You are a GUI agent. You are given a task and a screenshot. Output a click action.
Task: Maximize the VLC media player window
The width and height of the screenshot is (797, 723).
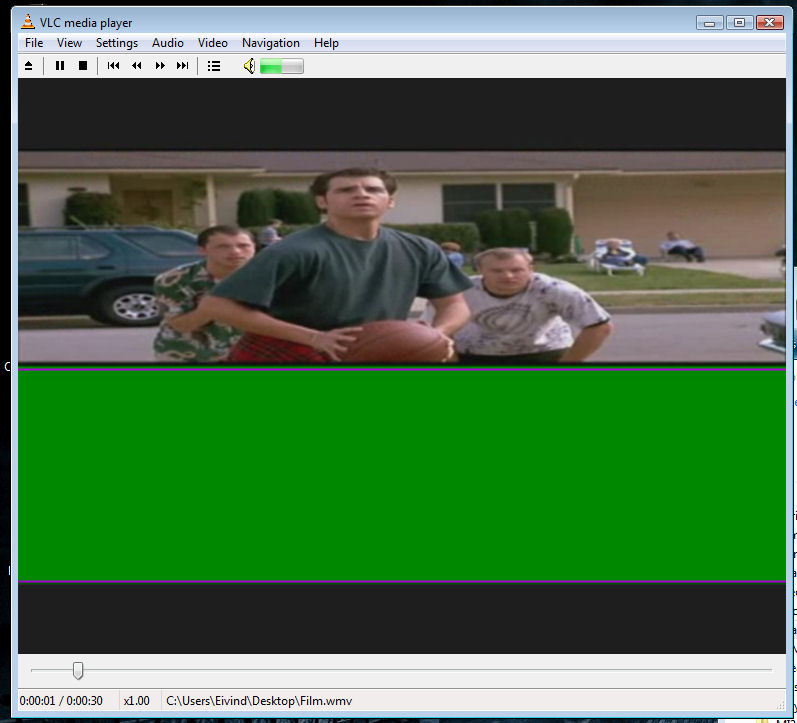pos(740,22)
